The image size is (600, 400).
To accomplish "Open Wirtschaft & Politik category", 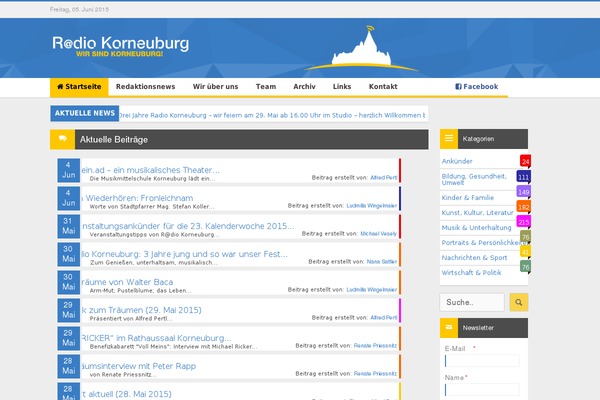I will 471,273.
